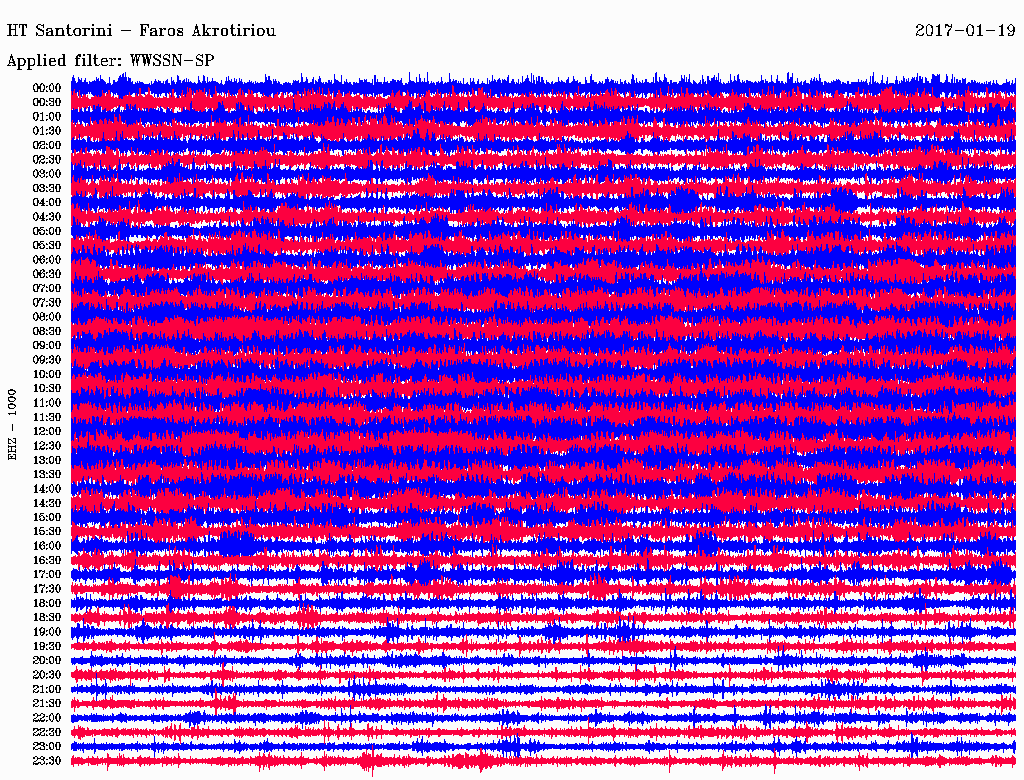The height and width of the screenshot is (780, 1024).
Task: Select the 00:30 time label
Action: [x=47, y=103]
